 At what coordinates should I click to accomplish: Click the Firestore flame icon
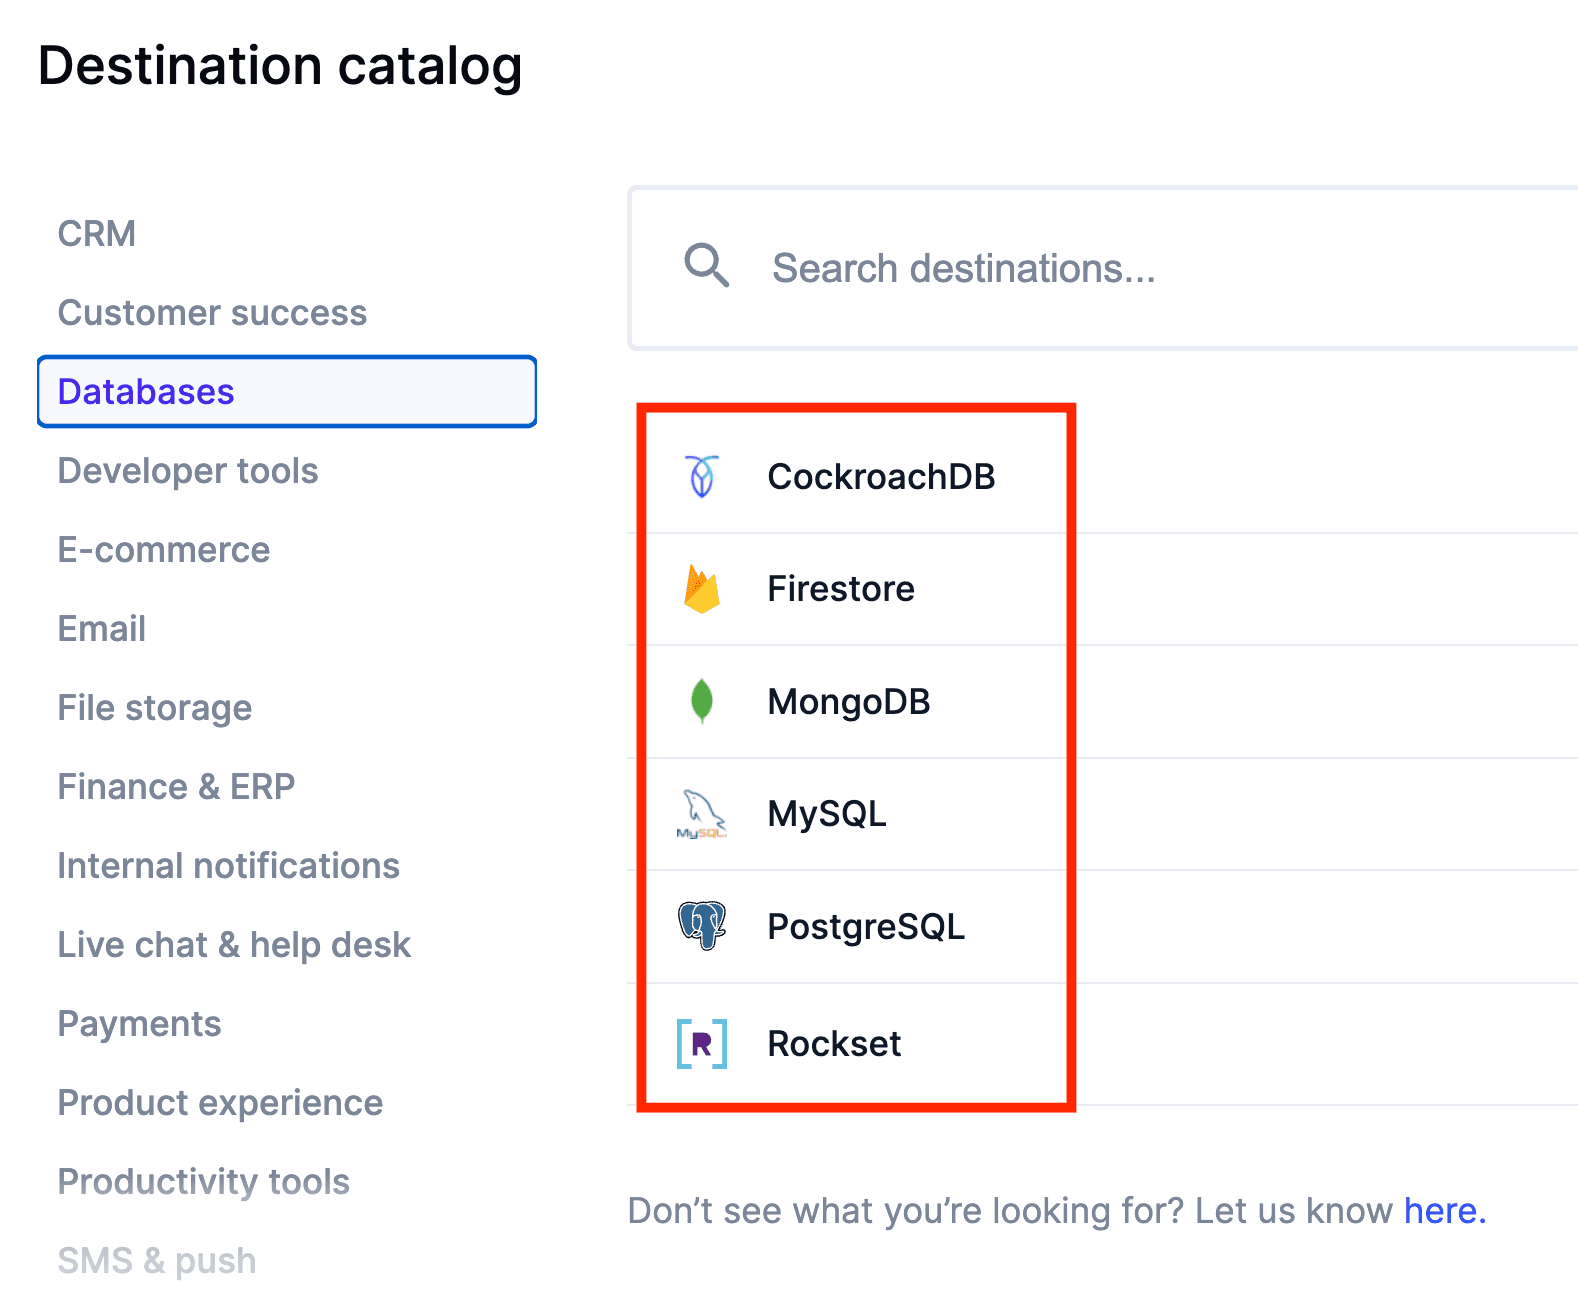pos(702,589)
